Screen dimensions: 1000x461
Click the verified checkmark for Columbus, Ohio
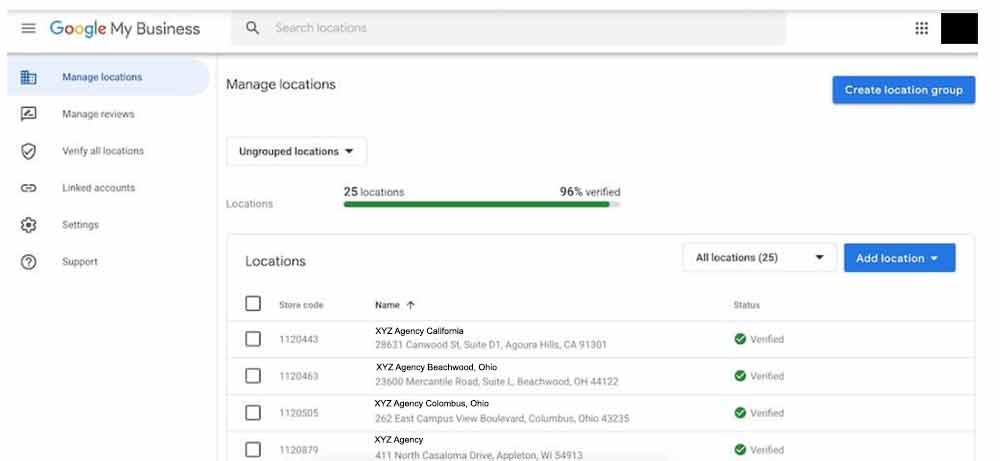click(x=740, y=413)
